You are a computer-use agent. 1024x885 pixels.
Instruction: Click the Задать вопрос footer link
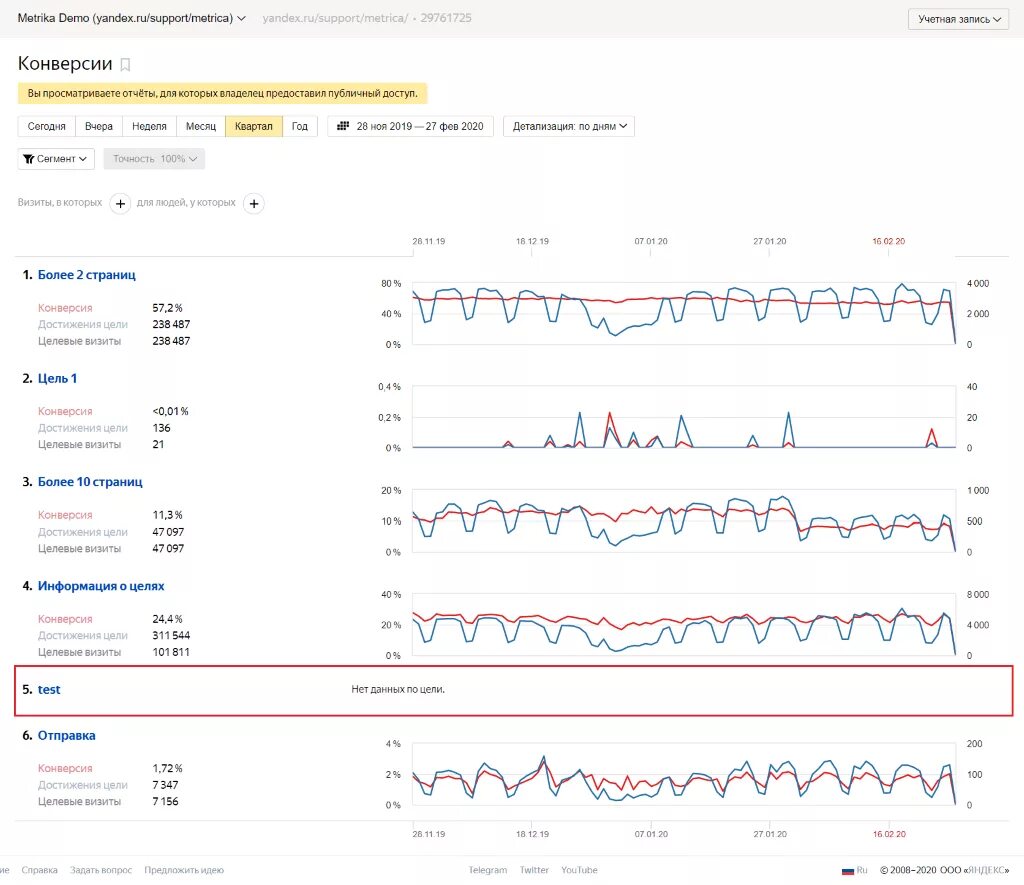(101, 870)
